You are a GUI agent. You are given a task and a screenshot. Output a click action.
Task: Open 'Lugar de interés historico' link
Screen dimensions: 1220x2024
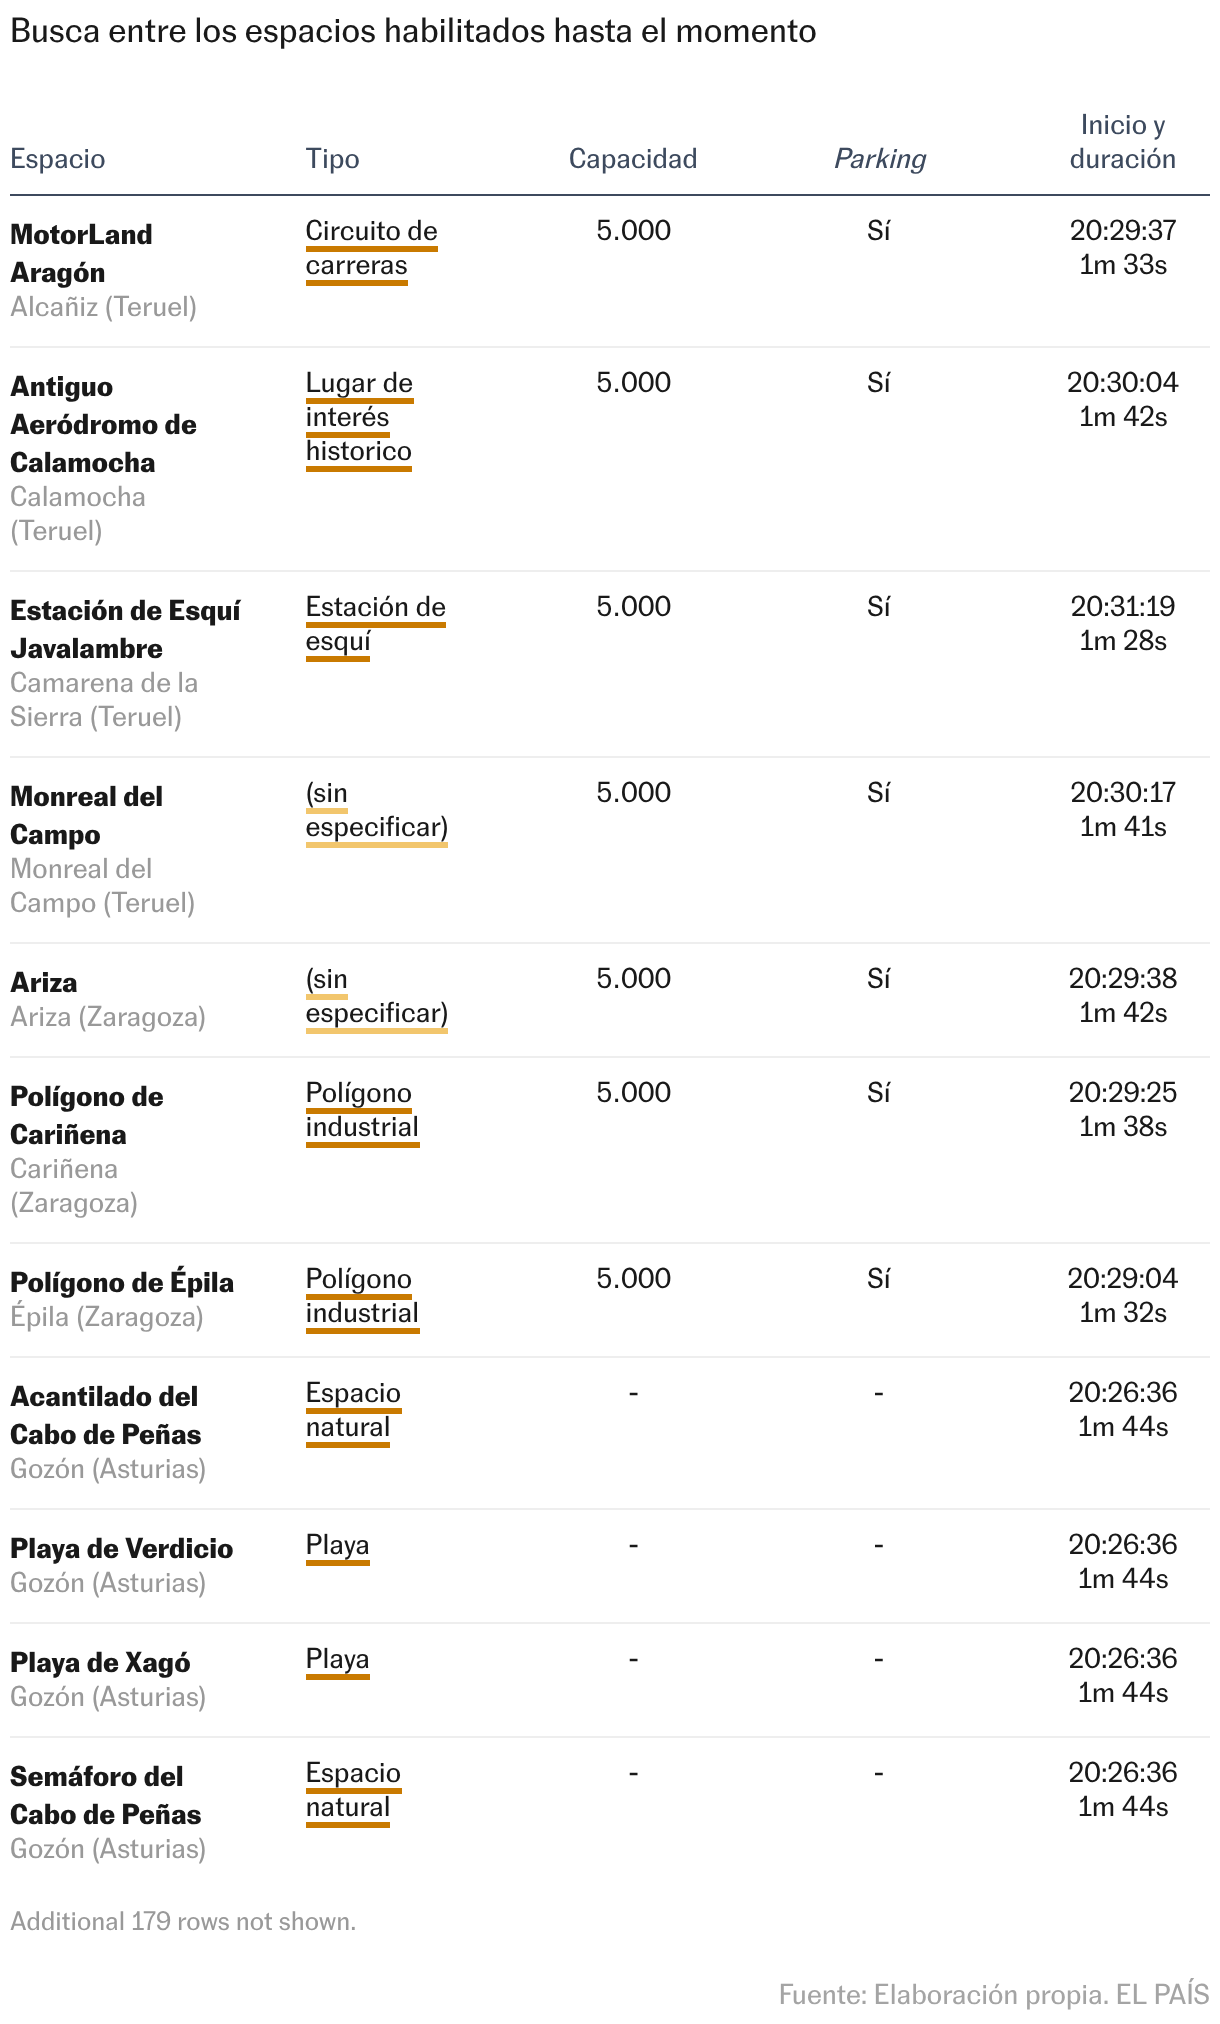(x=359, y=418)
